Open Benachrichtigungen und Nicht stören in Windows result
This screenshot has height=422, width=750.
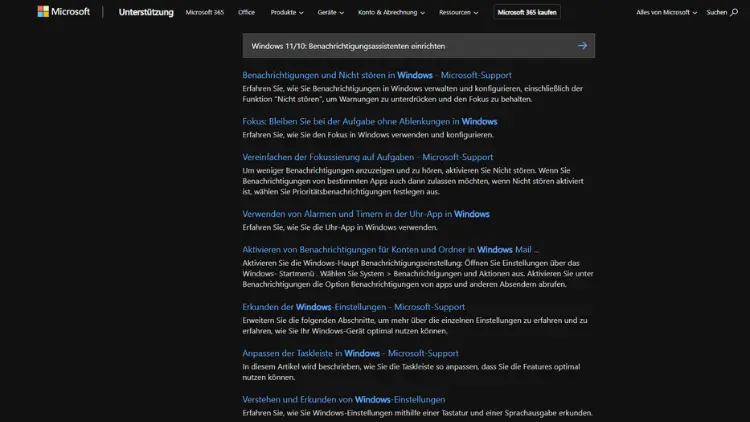point(377,75)
